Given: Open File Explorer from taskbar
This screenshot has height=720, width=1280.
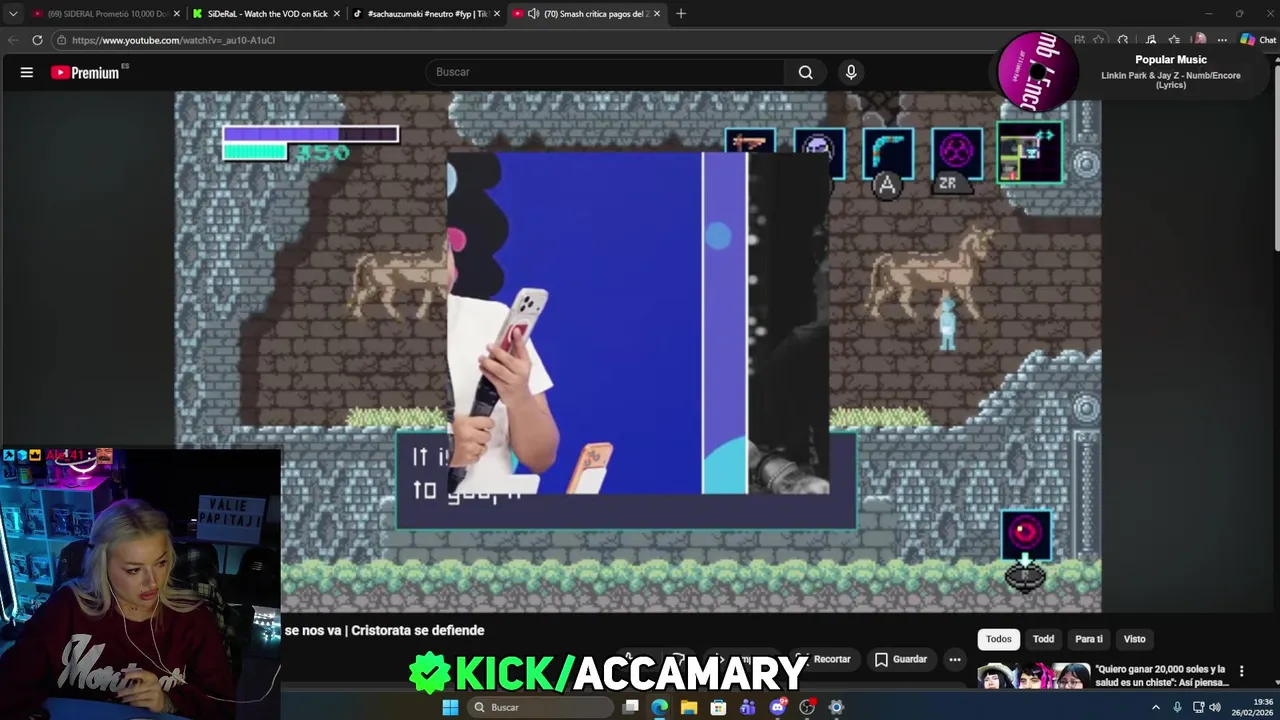Looking at the screenshot, I should click(x=689, y=707).
